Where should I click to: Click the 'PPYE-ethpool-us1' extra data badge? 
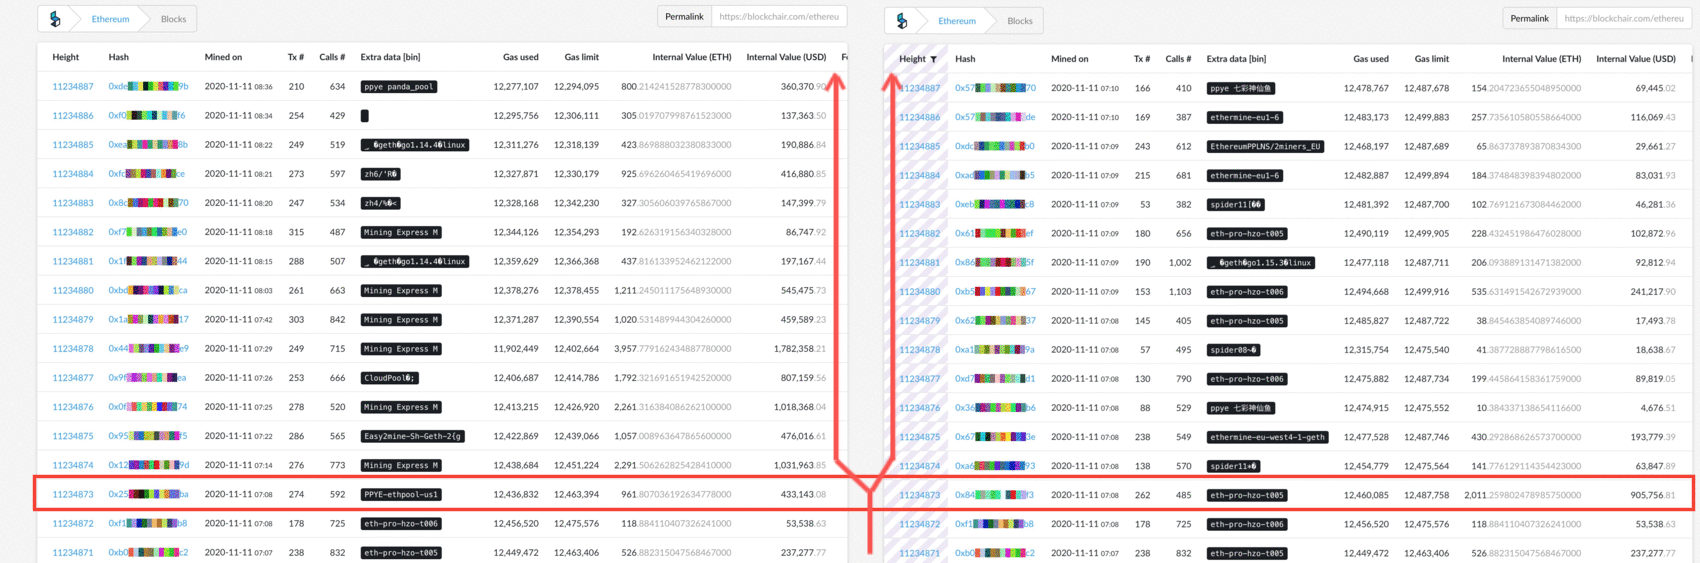click(401, 495)
